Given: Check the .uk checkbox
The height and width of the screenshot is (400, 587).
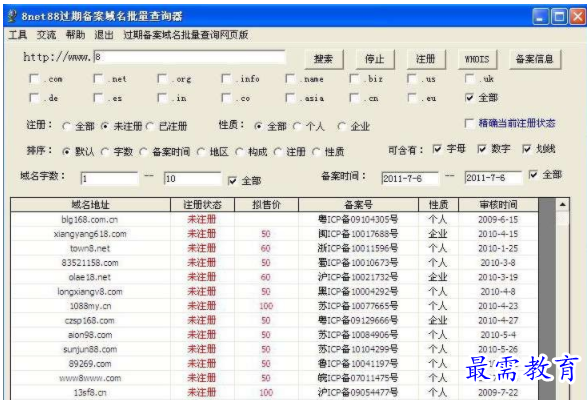Looking at the screenshot, I should click(x=469, y=79).
